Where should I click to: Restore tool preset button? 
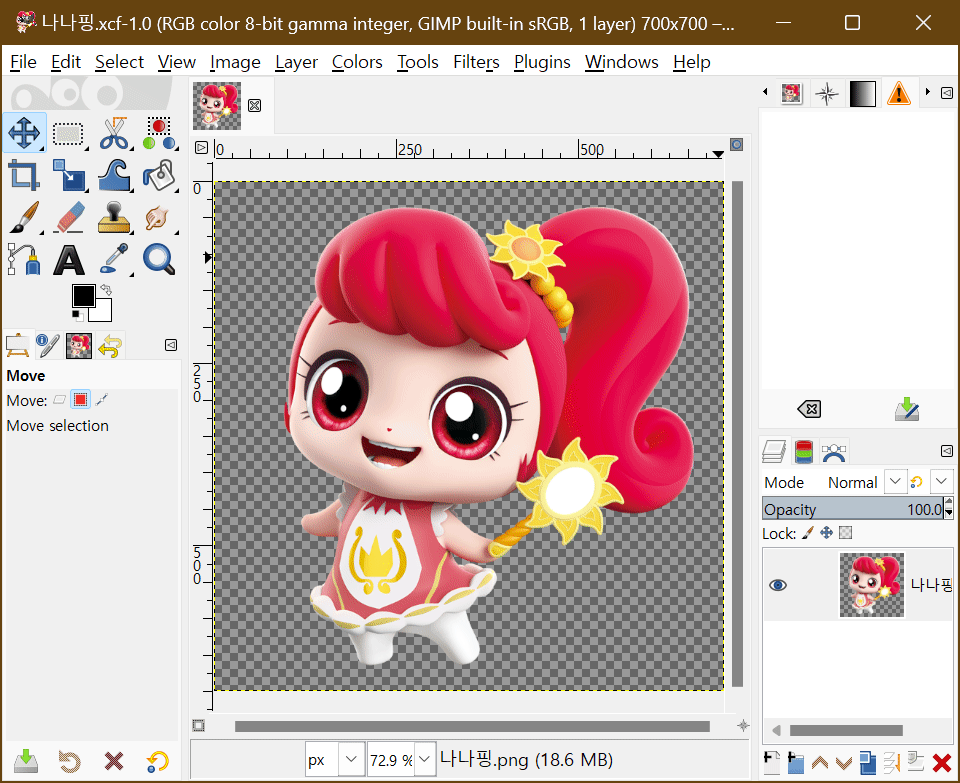69,761
